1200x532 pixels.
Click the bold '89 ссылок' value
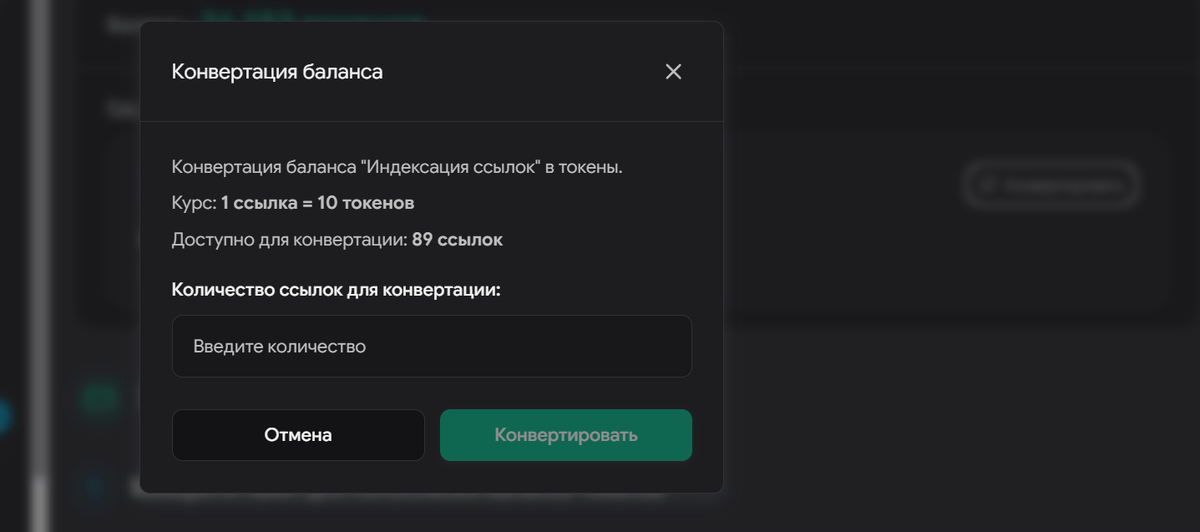457,240
